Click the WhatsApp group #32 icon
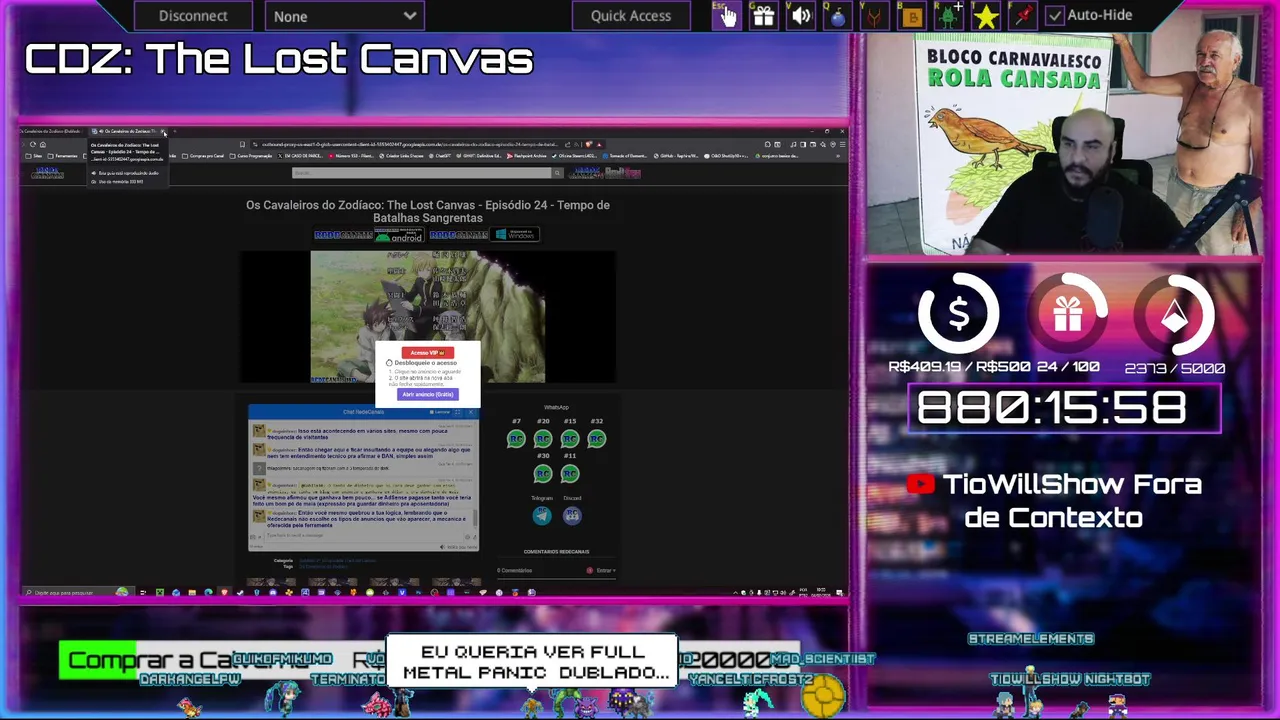1280x720 pixels. (597, 439)
